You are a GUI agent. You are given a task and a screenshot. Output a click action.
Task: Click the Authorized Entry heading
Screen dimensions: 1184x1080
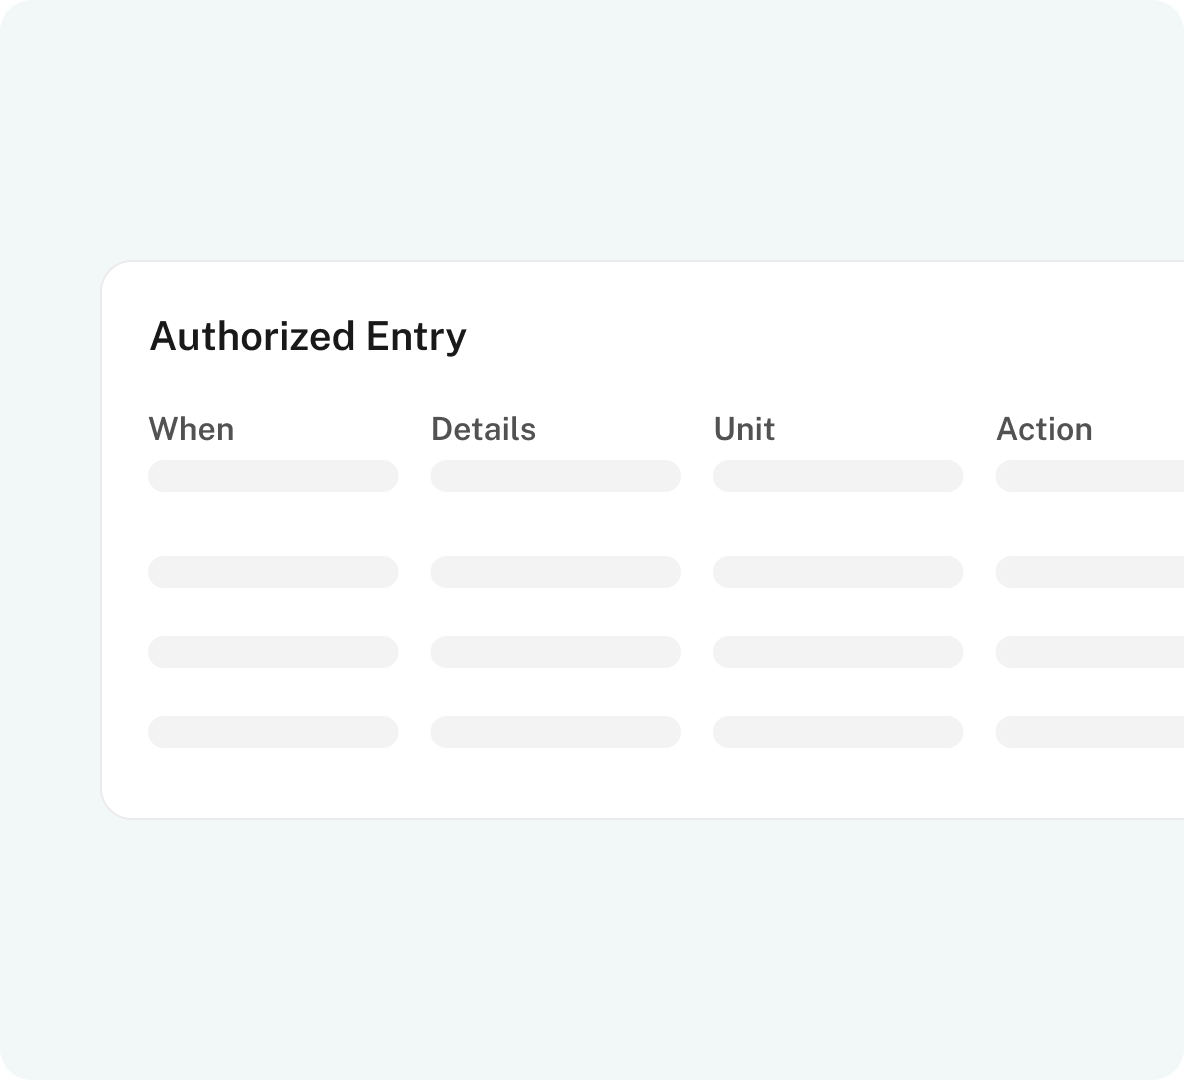tap(308, 337)
